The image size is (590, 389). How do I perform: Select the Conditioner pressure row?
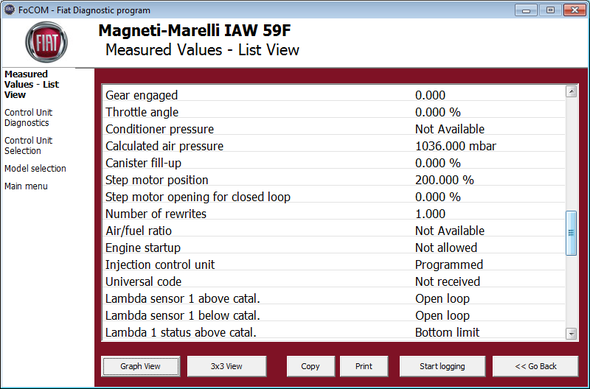click(334, 129)
